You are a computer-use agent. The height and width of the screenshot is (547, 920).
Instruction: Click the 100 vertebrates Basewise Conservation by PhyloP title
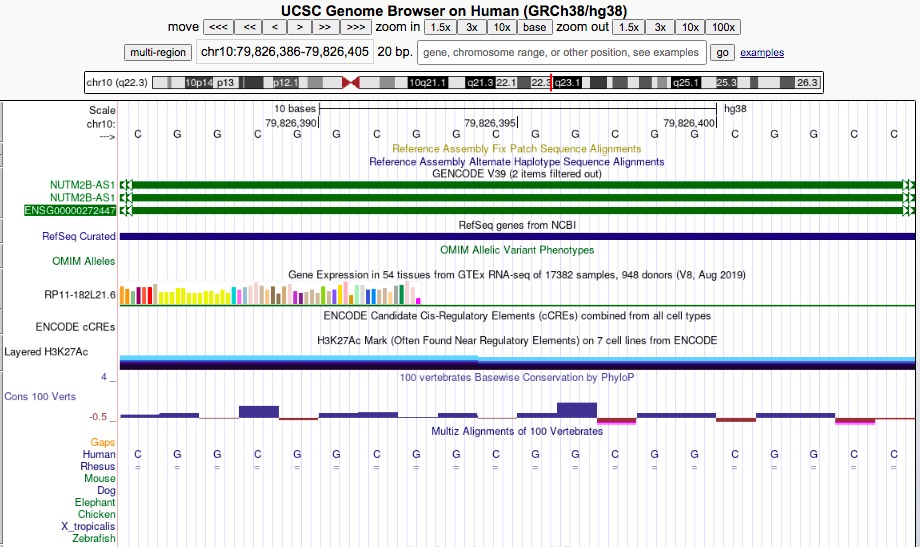point(516,377)
